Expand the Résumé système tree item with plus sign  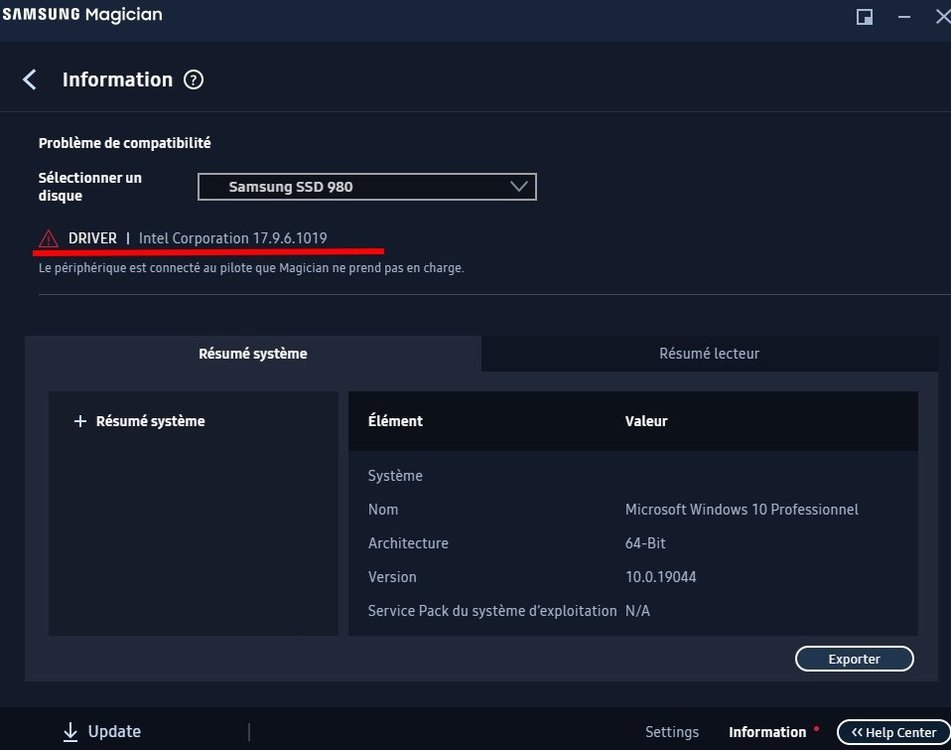click(81, 422)
